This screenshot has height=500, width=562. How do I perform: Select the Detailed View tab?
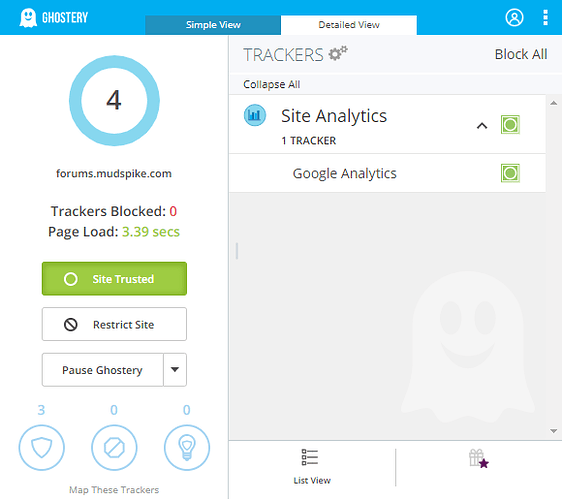[x=349, y=25]
